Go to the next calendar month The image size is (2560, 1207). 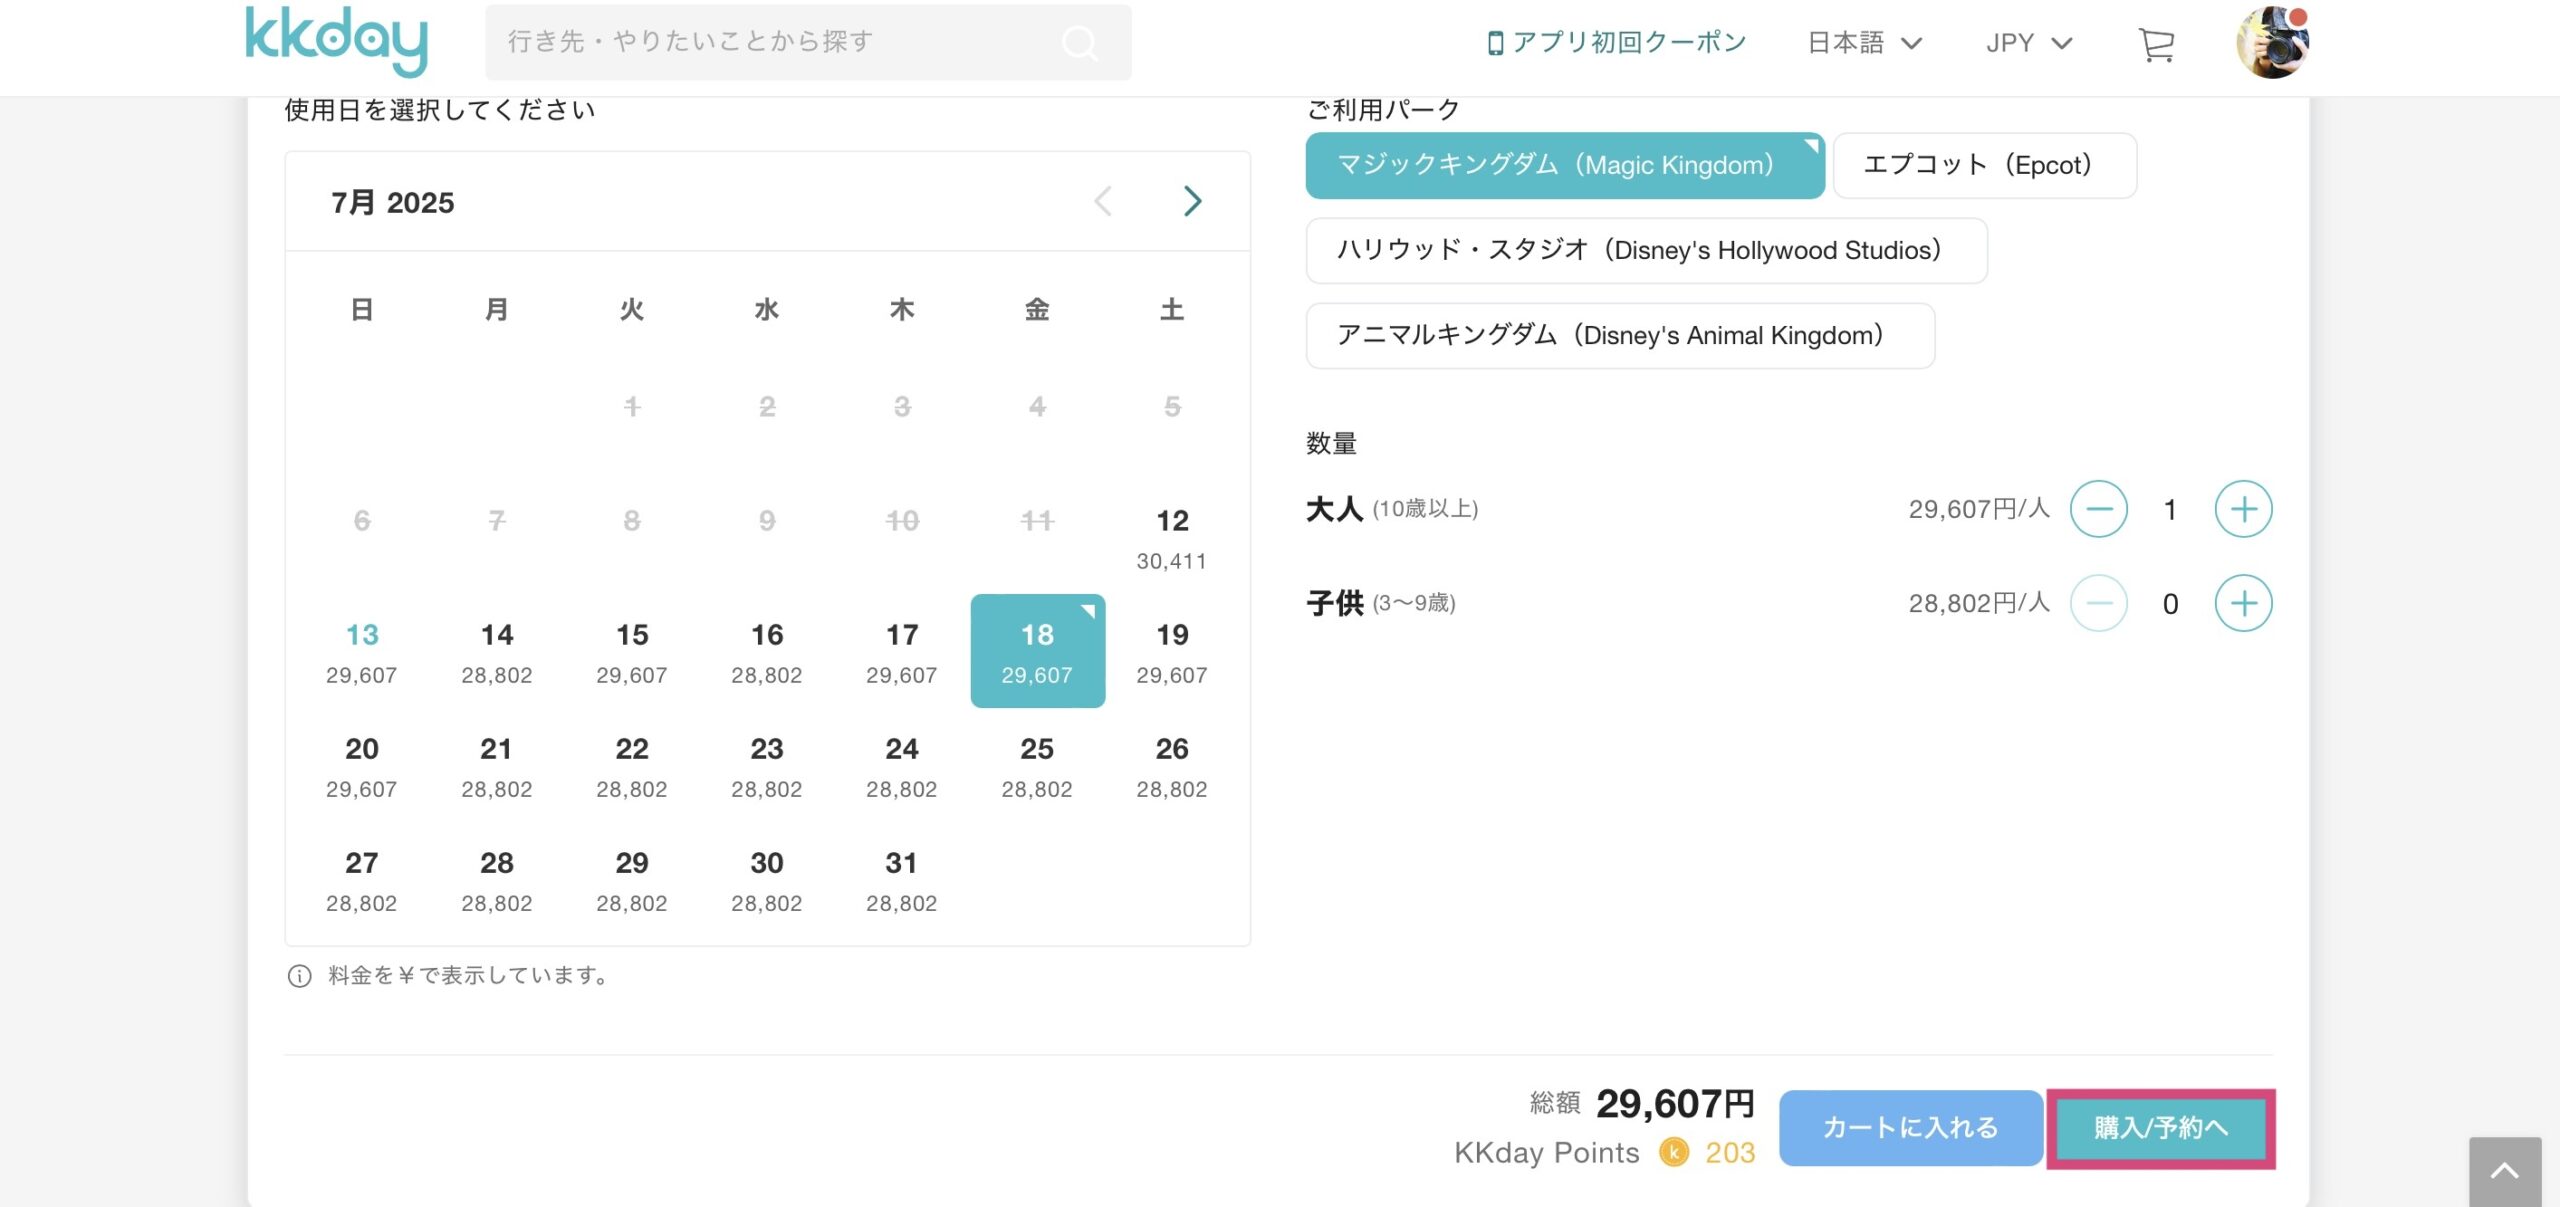click(1192, 201)
